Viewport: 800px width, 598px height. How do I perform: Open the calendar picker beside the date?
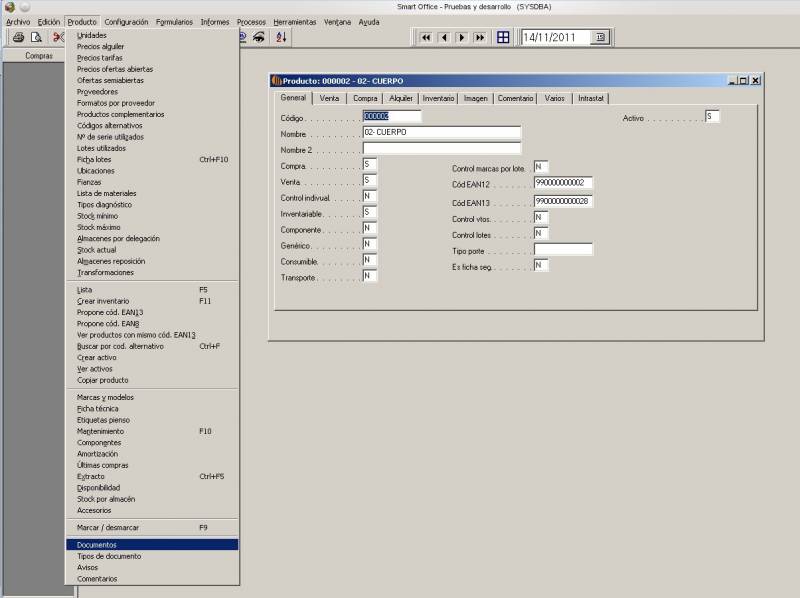600,37
